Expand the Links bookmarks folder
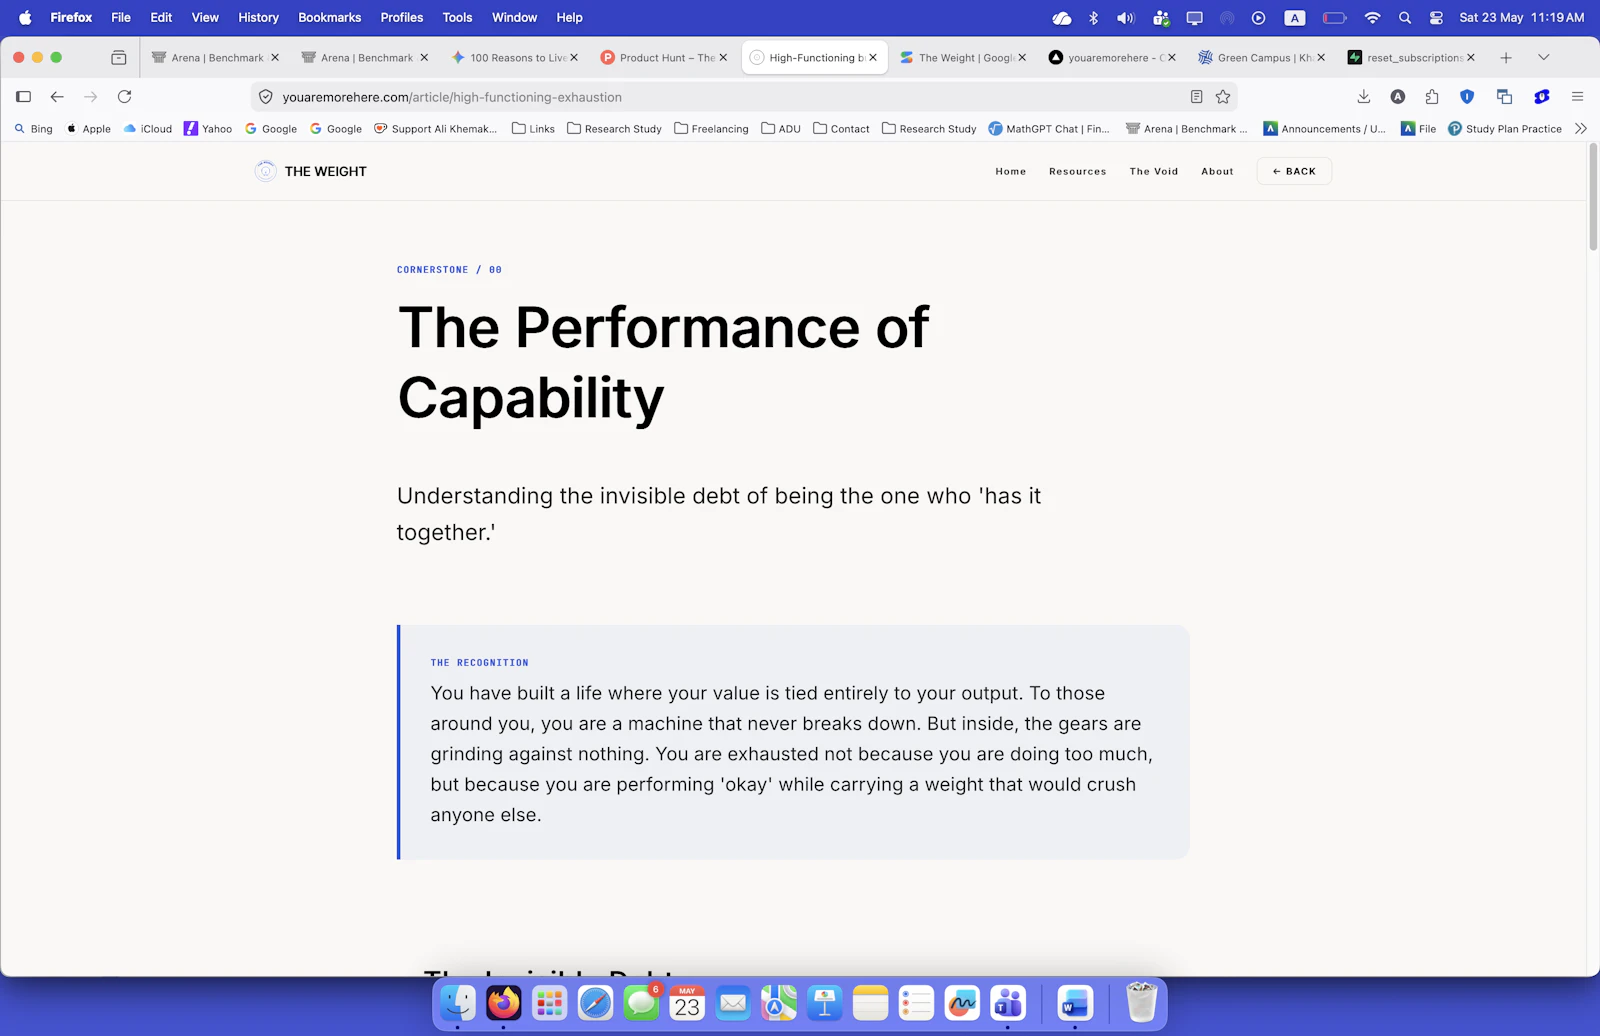The image size is (1600, 1036). (x=533, y=129)
